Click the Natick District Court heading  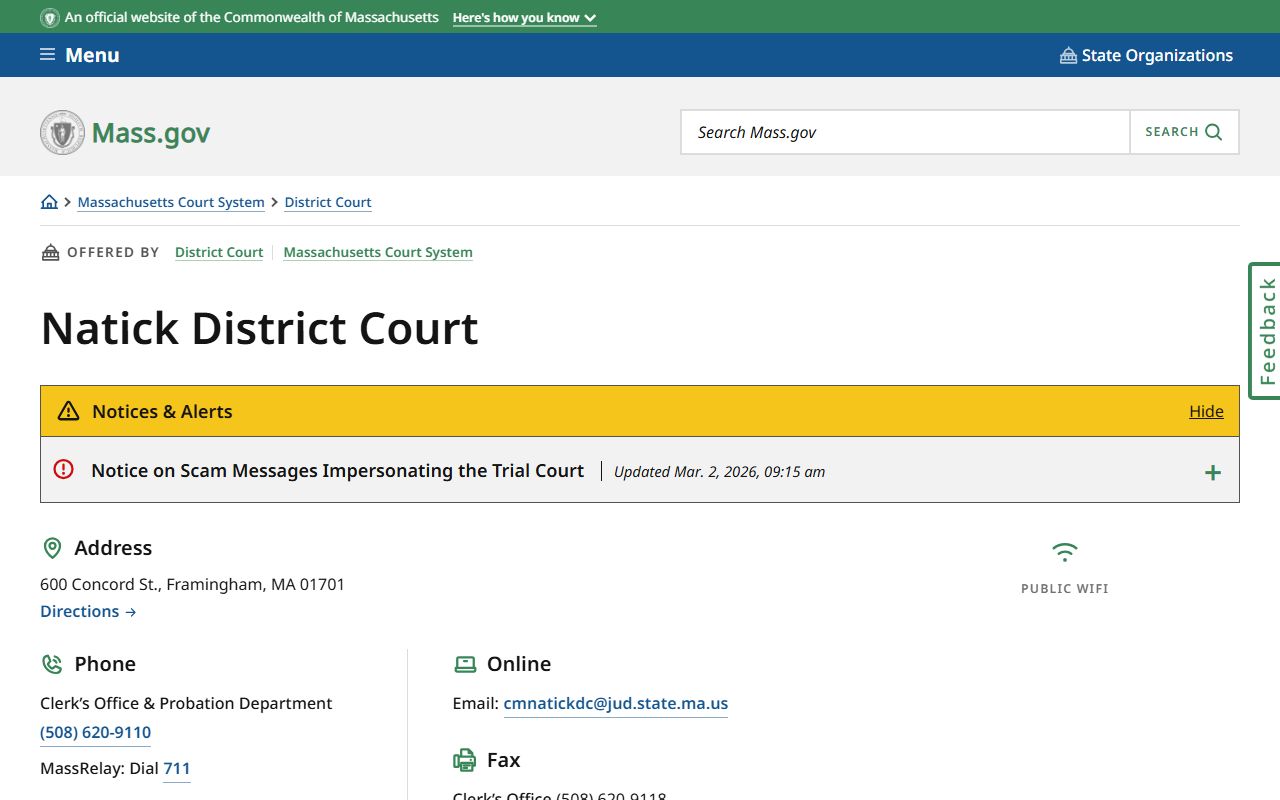click(x=260, y=328)
